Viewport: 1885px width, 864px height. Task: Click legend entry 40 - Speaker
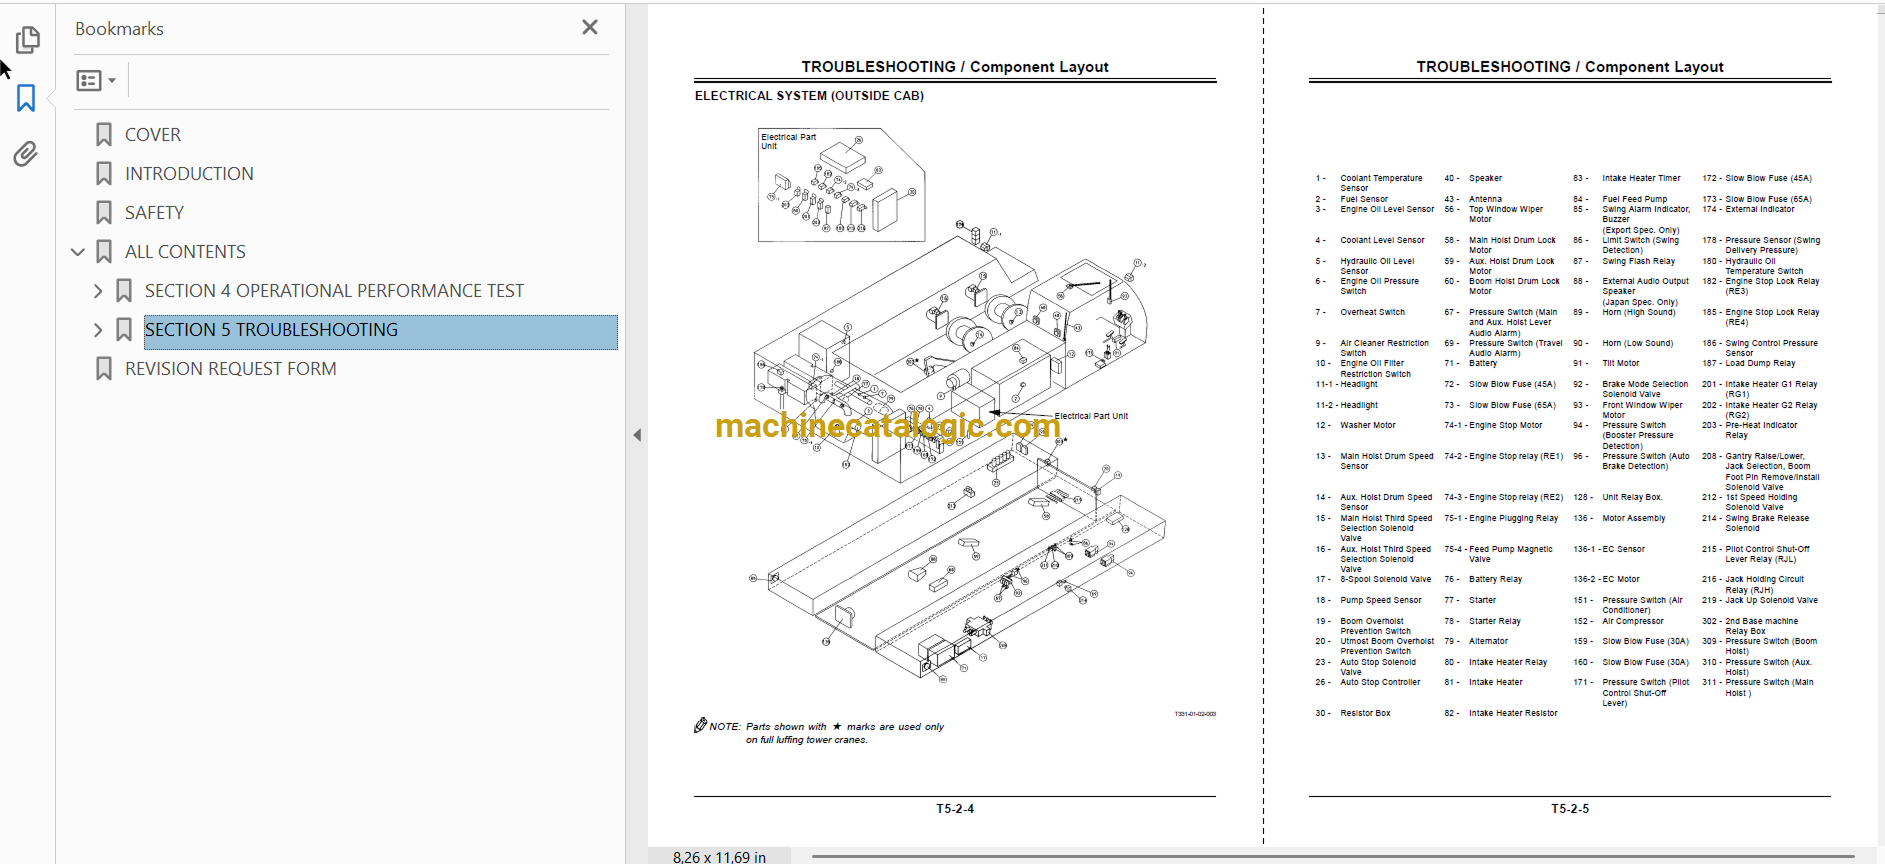click(x=1473, y=178)
